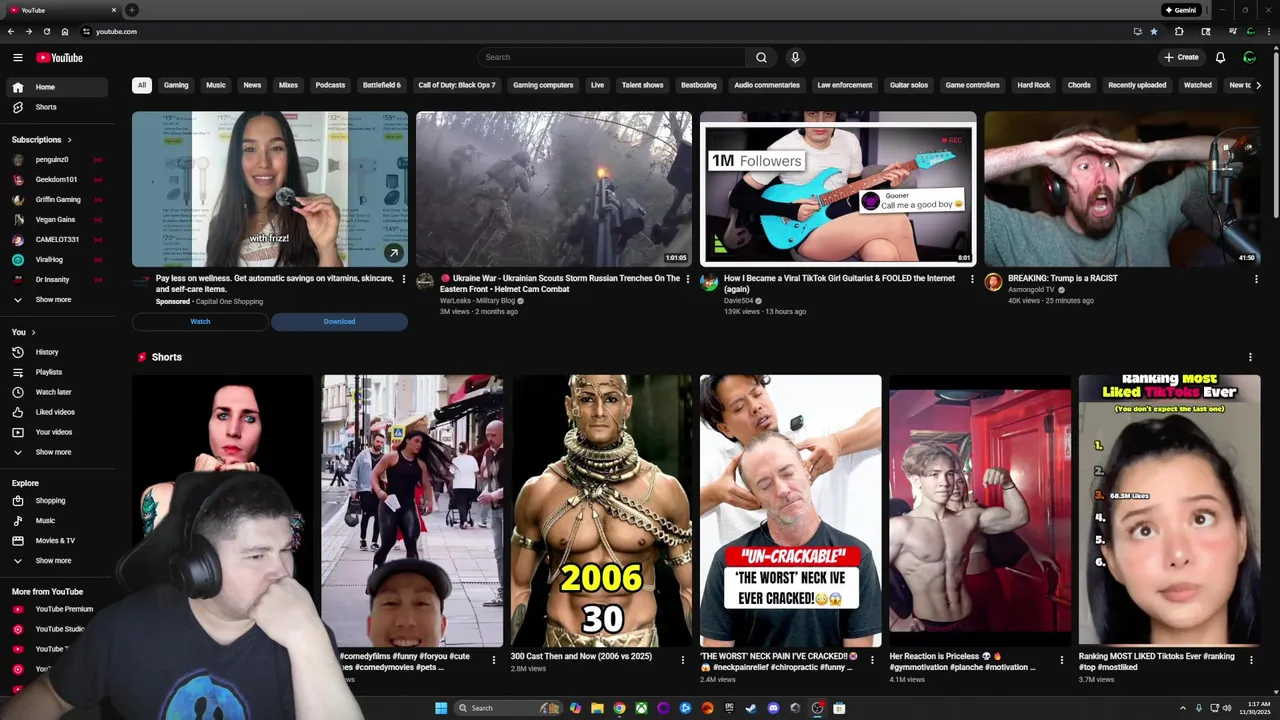
Task: Open the browser extensions puzzle icon
Action: pyautogui.click(x=1179, y=31)
